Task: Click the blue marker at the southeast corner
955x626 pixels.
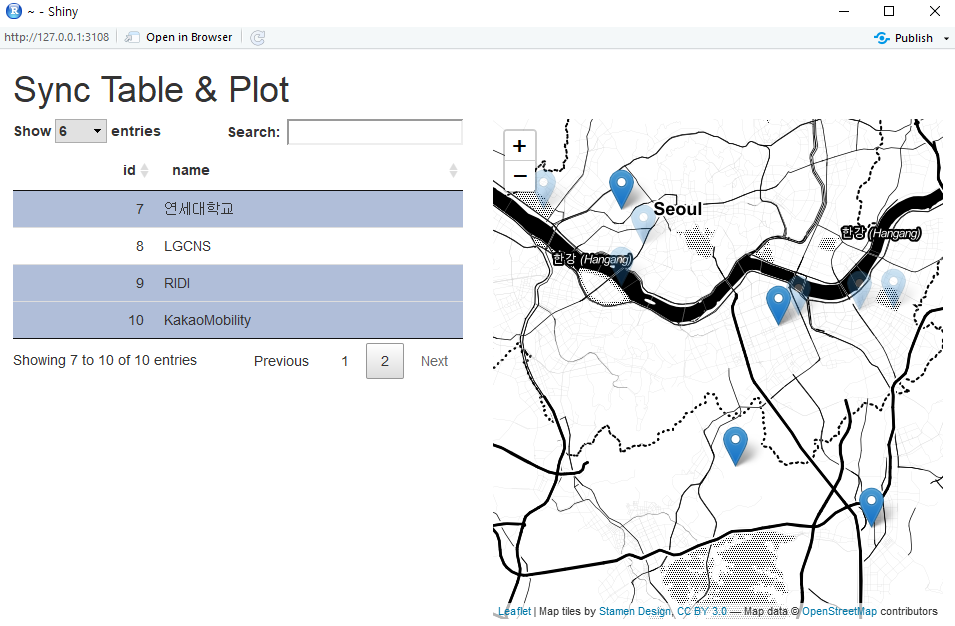Action: (x=872, y=507)
